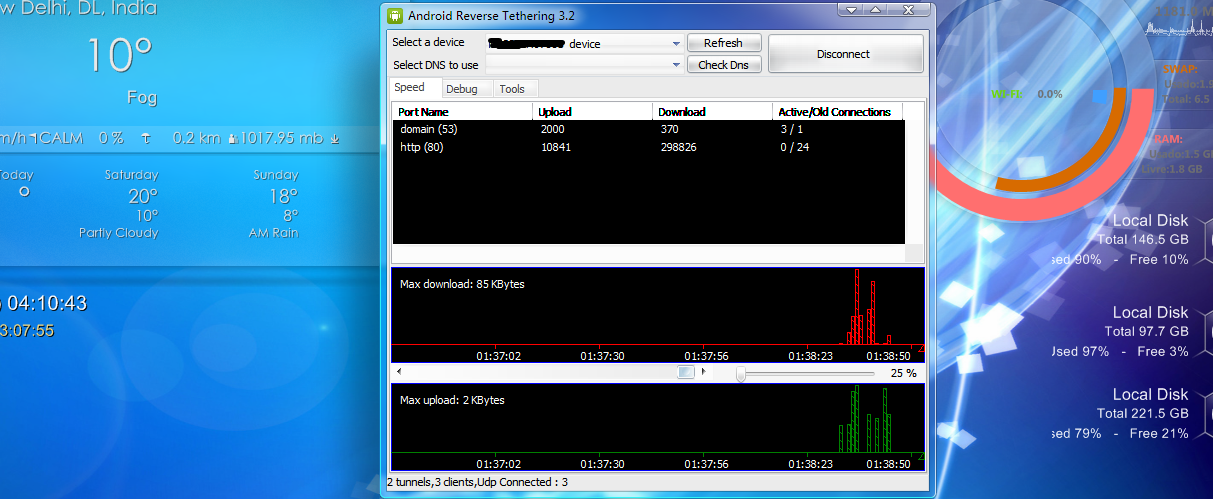Click the Max download: 85 KBytes label
The image size is (1213, 499).
pos(462,284)
